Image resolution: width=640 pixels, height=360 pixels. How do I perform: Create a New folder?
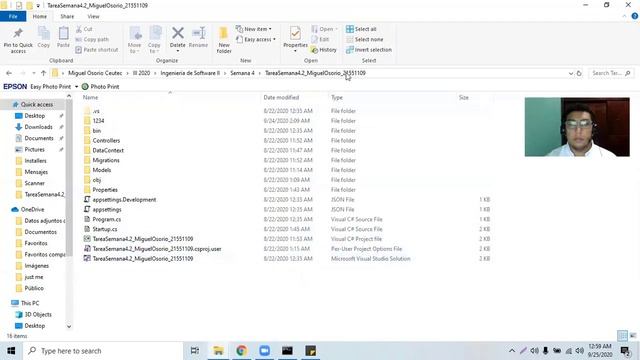(224, 40)
